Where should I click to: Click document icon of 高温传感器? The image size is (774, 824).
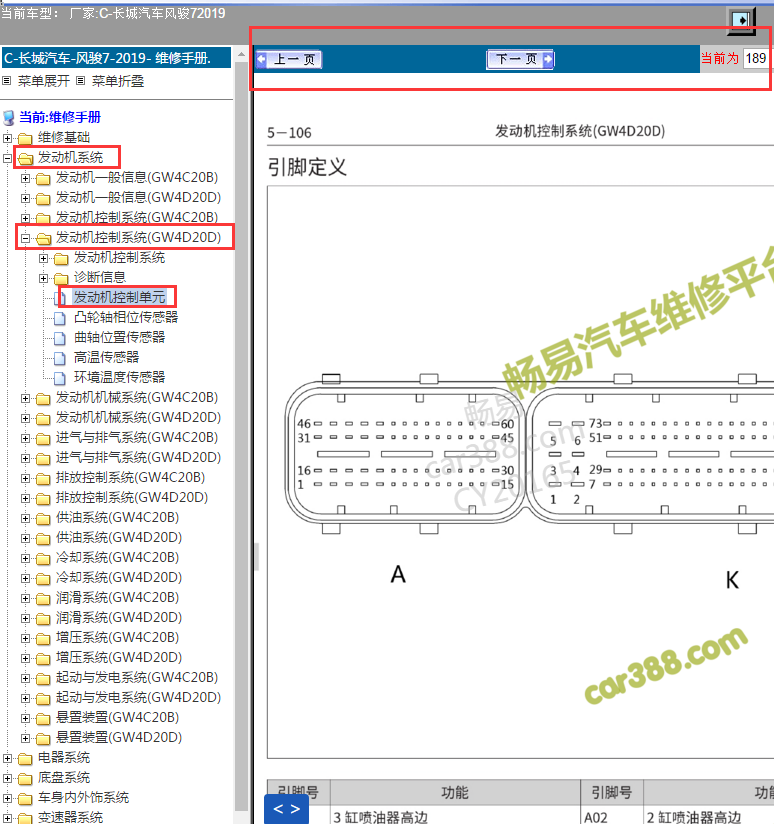pos(60,358)
